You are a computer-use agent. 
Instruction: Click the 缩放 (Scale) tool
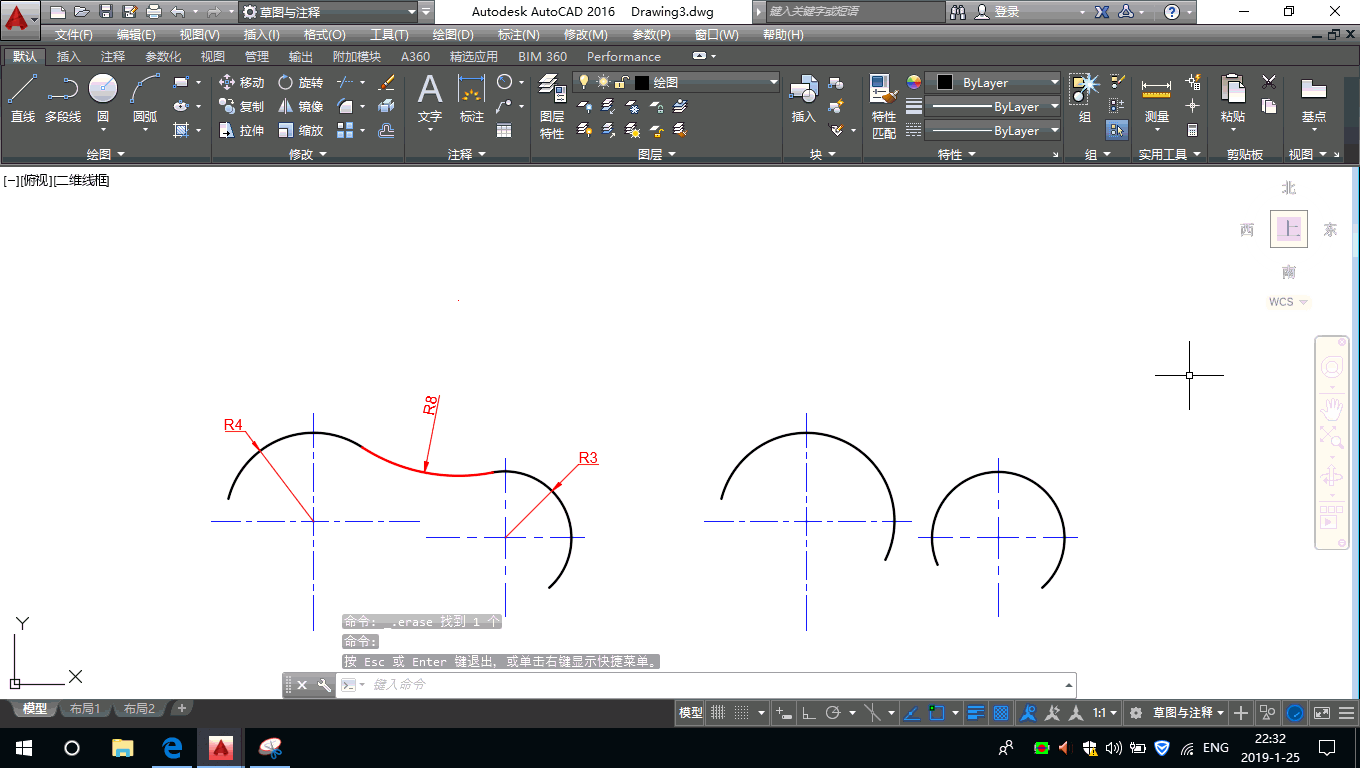coord(300,131)
